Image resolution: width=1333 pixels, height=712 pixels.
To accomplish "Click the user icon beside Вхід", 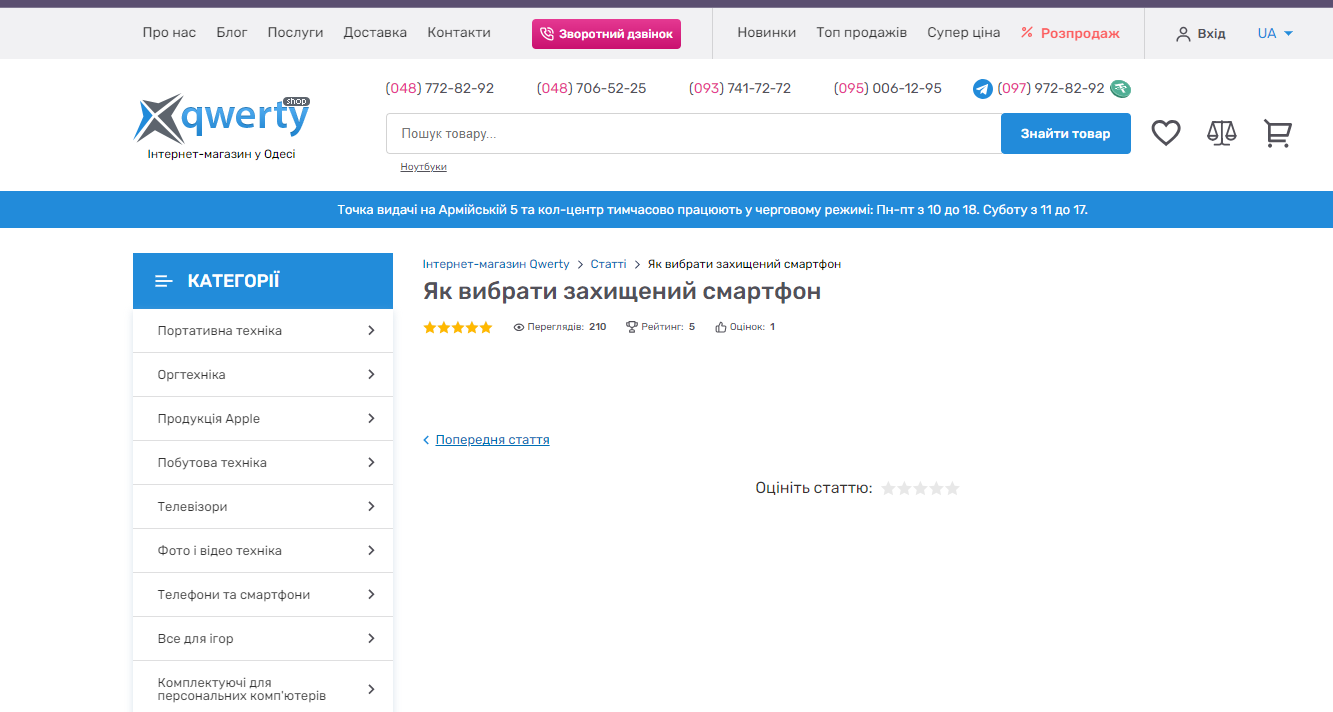I will (1183, 34).
